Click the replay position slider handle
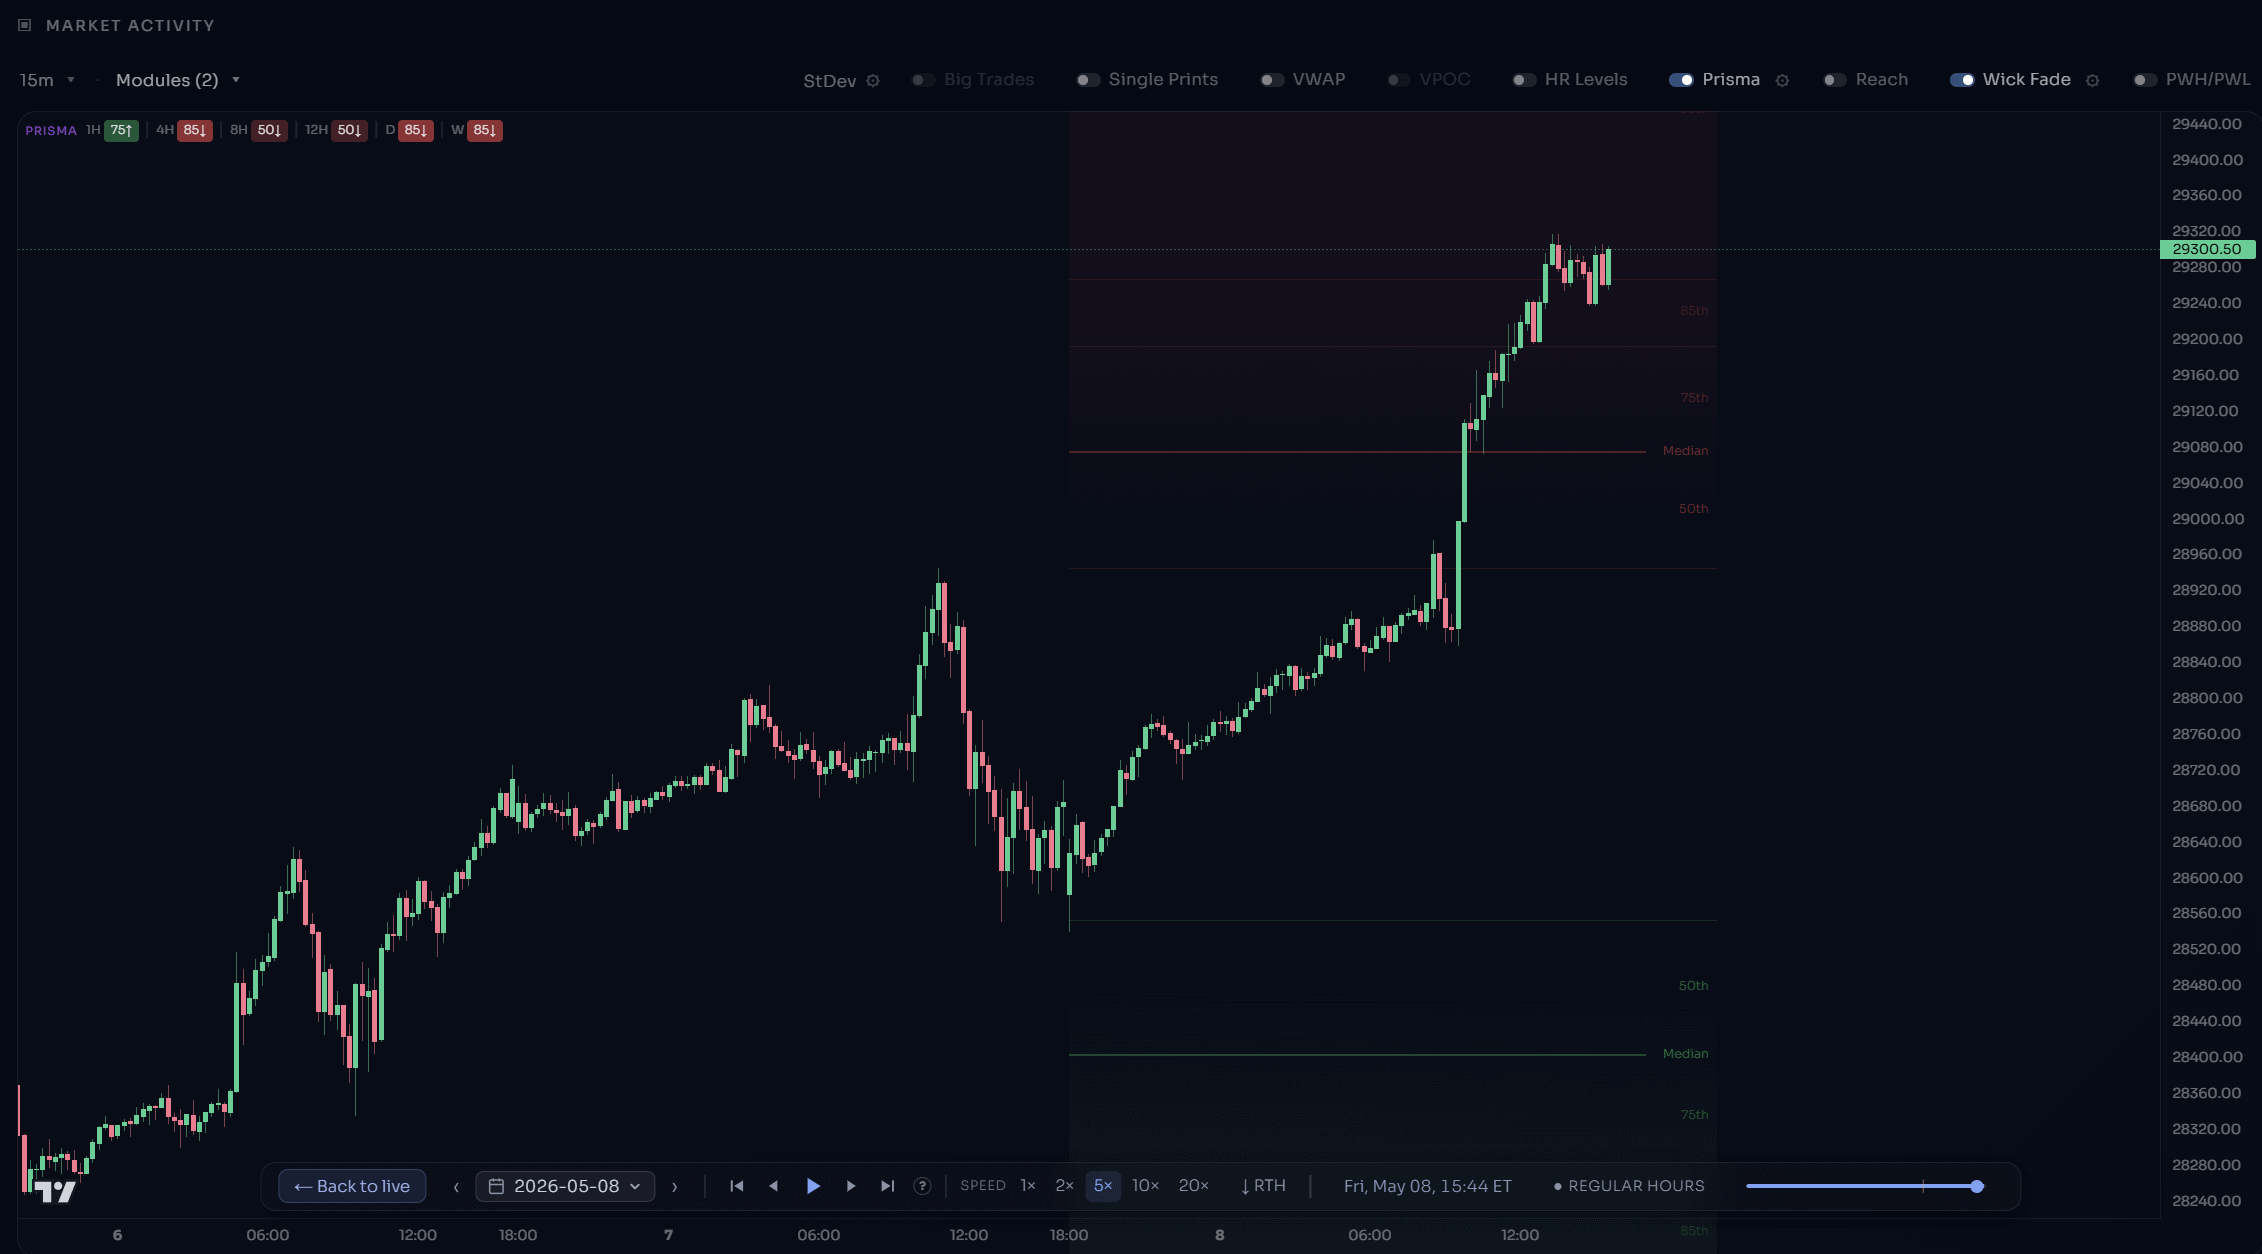The height and width of the screenshot is (1254, 2262). (x=1977, y=1186)
